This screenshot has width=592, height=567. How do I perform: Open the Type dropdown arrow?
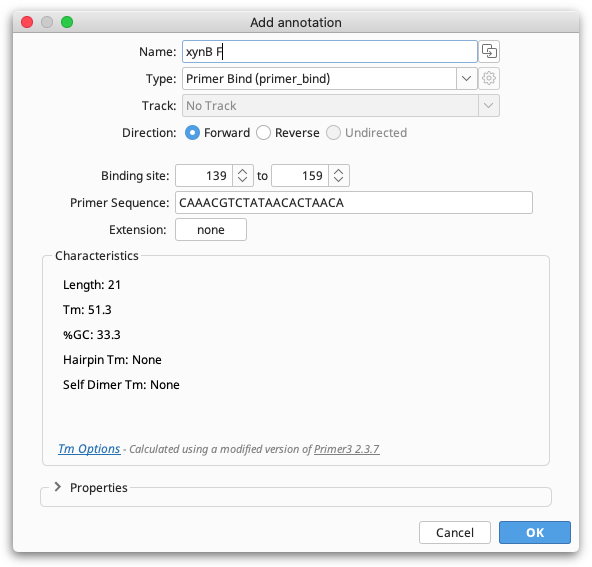tap(466, 79)
